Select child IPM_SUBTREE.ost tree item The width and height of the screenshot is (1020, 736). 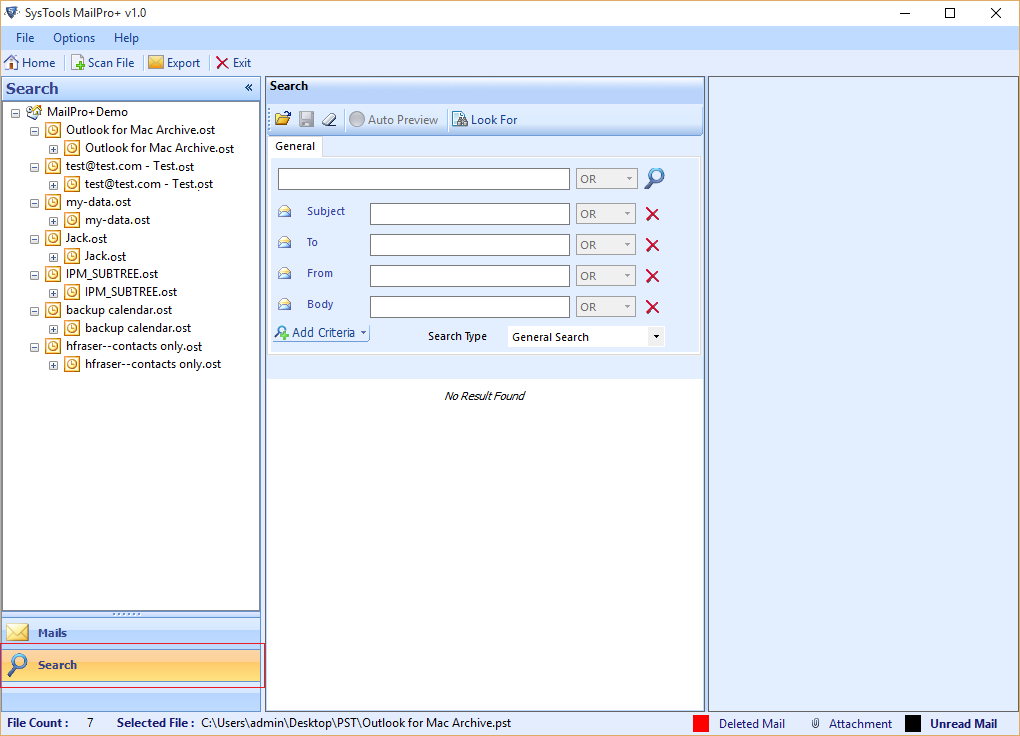[x=131, y=292]
